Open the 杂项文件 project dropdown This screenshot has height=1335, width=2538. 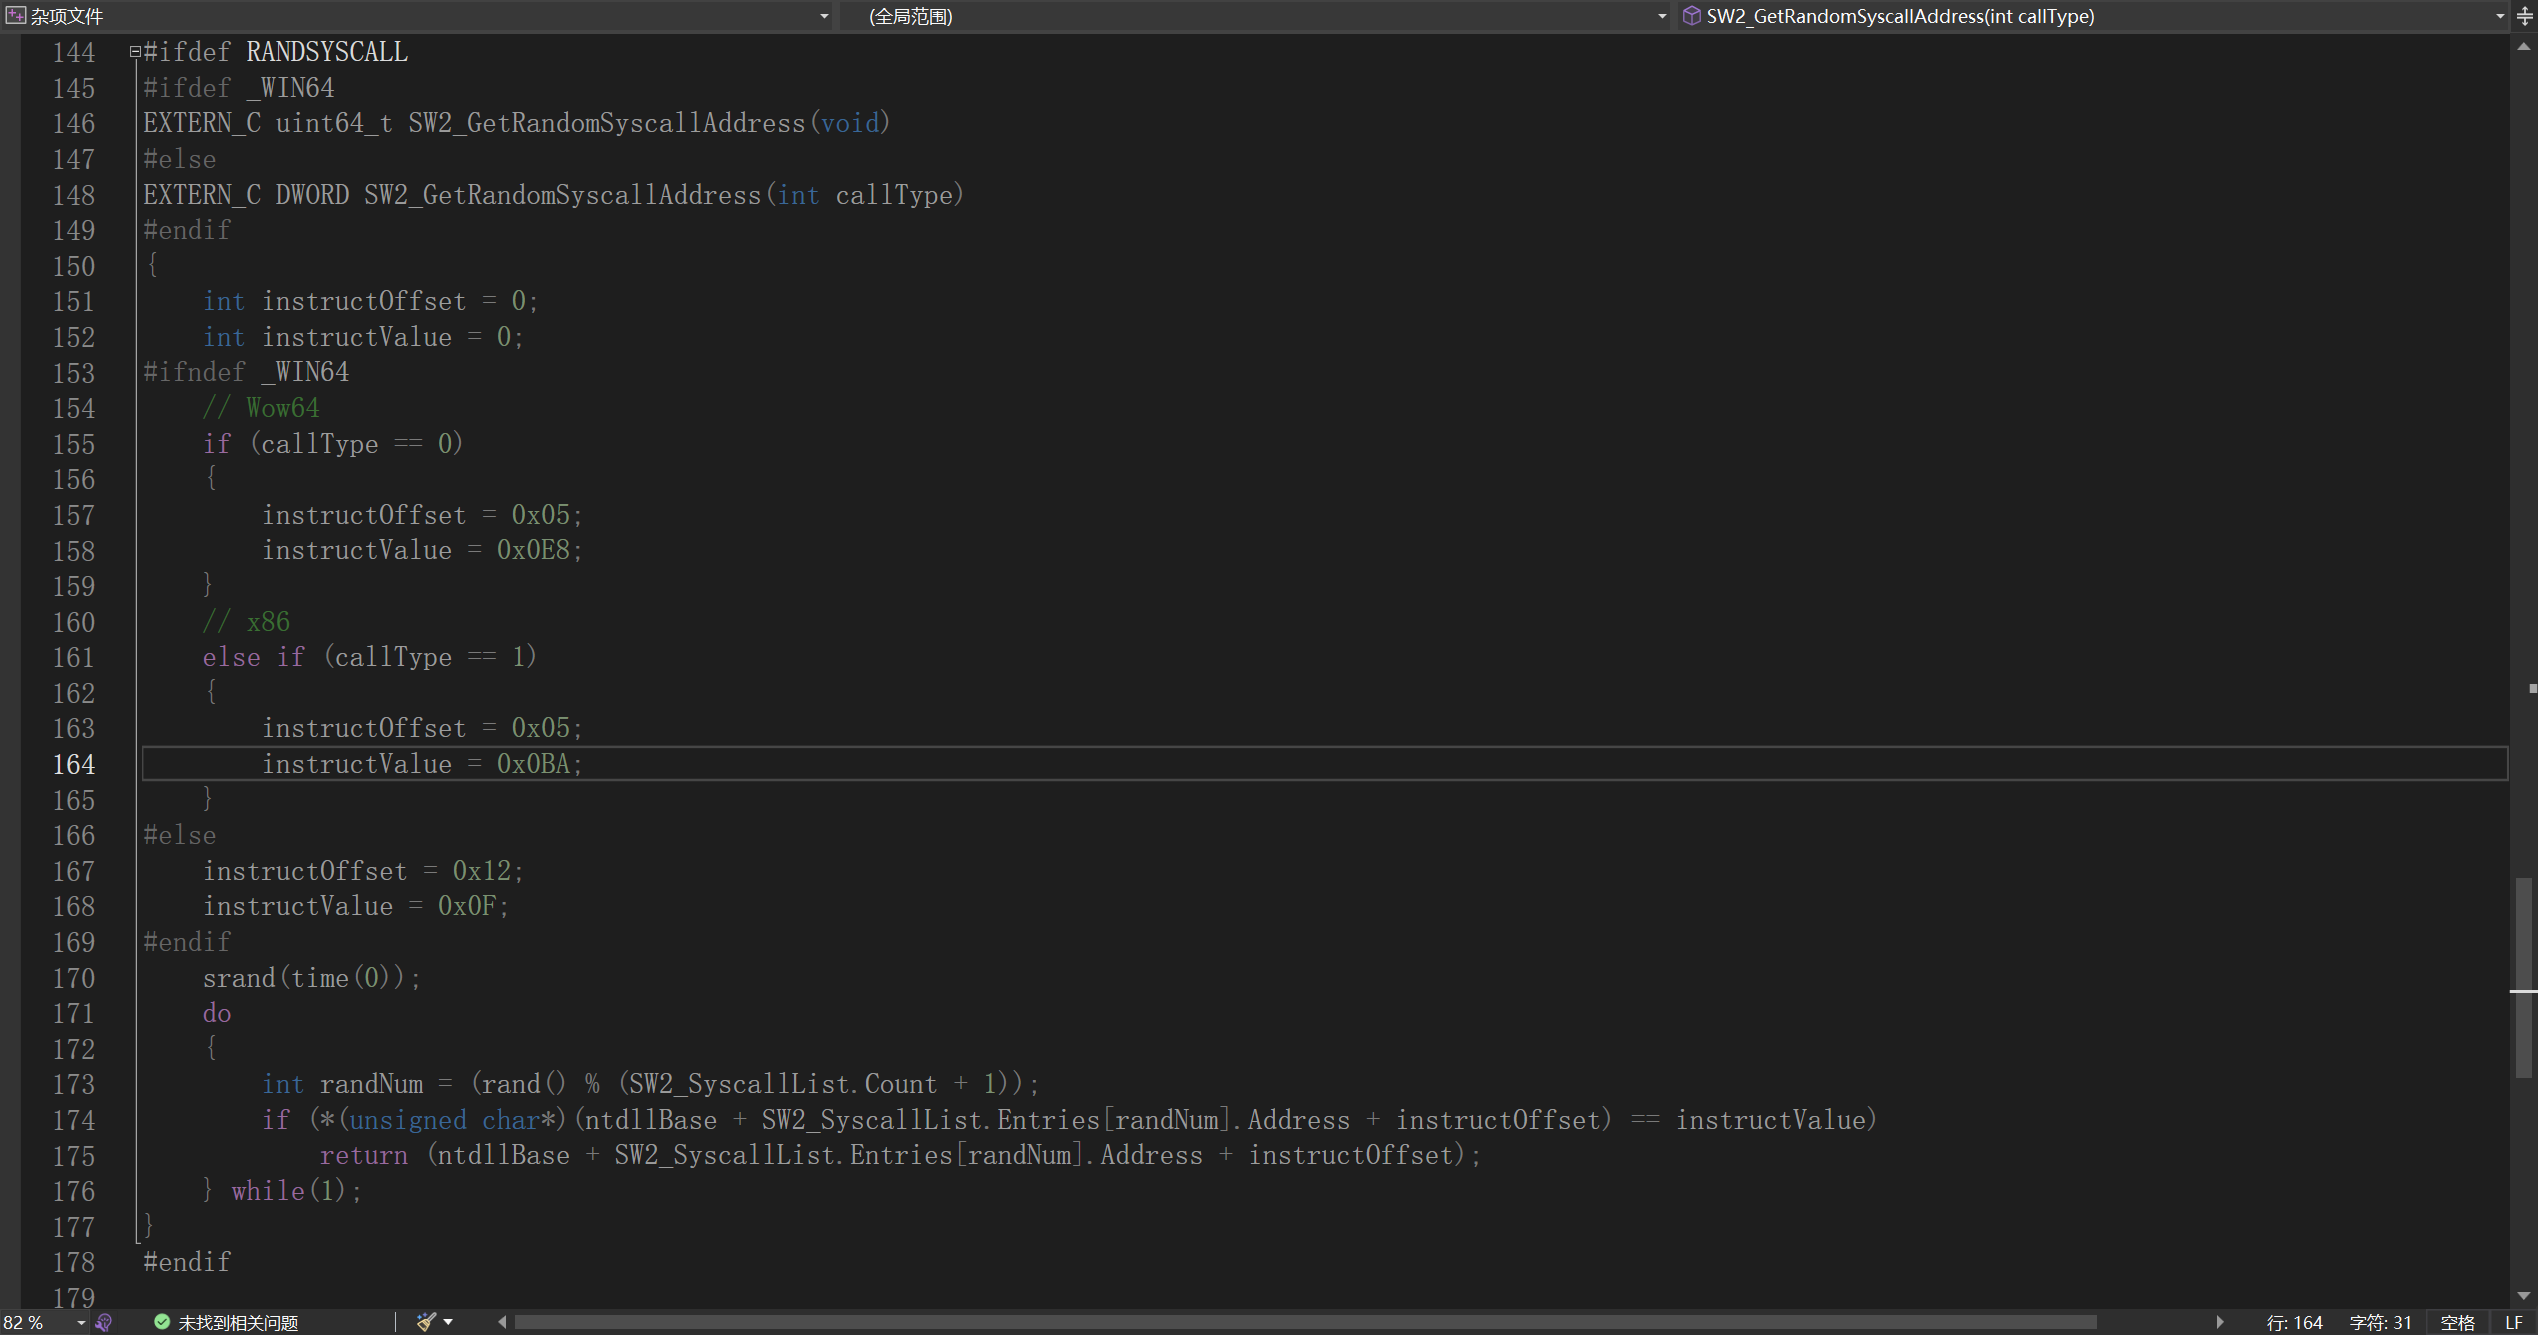click(x=824, y=16)
